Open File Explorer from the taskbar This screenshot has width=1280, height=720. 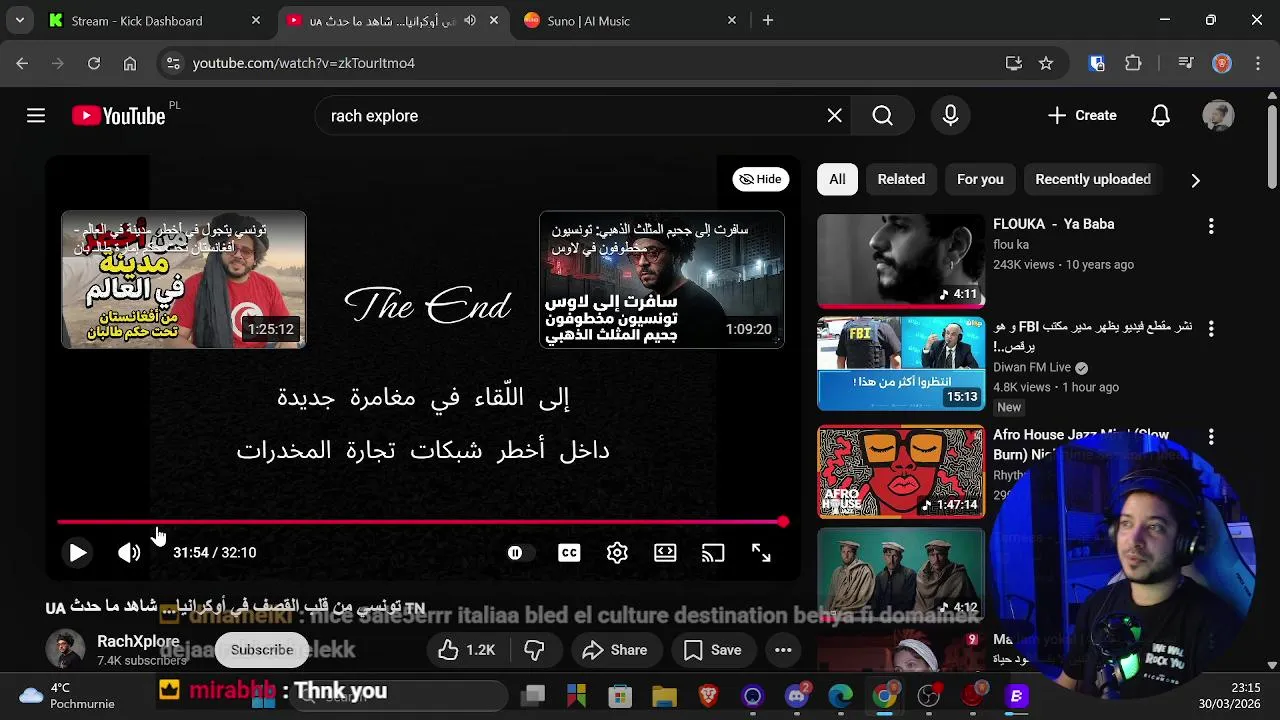tap(664, 696)
